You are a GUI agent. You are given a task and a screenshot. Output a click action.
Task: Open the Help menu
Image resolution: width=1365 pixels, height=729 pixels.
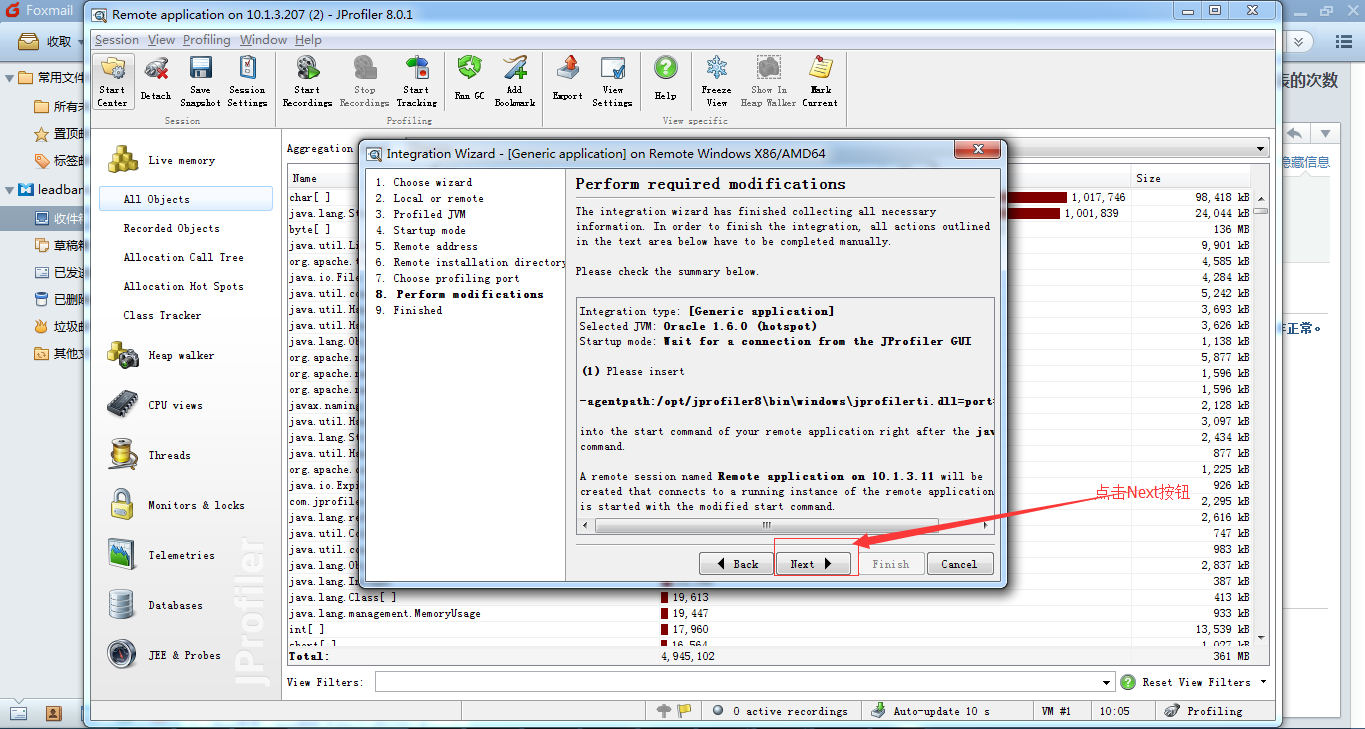click(x=308, y=40)
